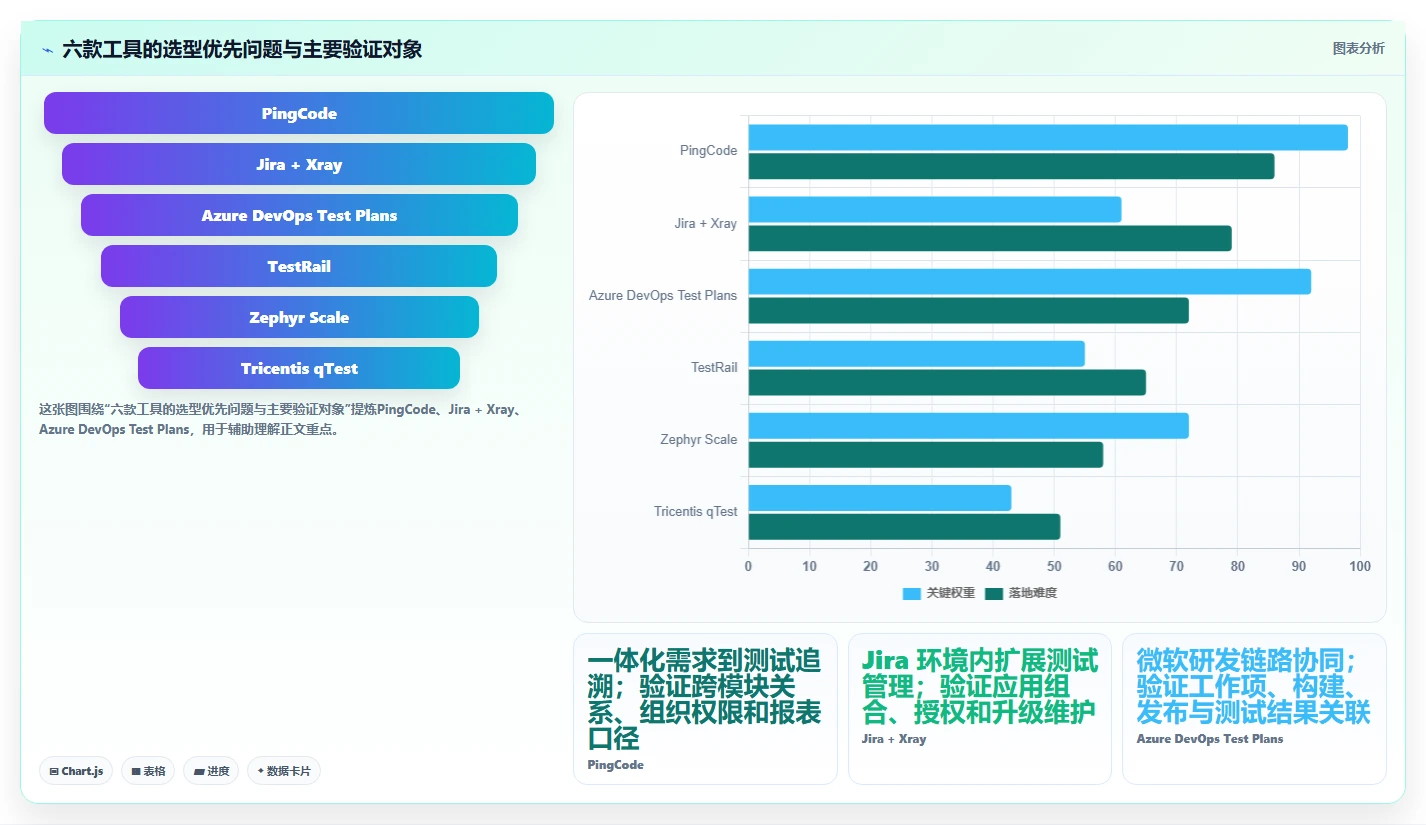
Task: Click the 进度 tag chip
Action: click(211, 771)
